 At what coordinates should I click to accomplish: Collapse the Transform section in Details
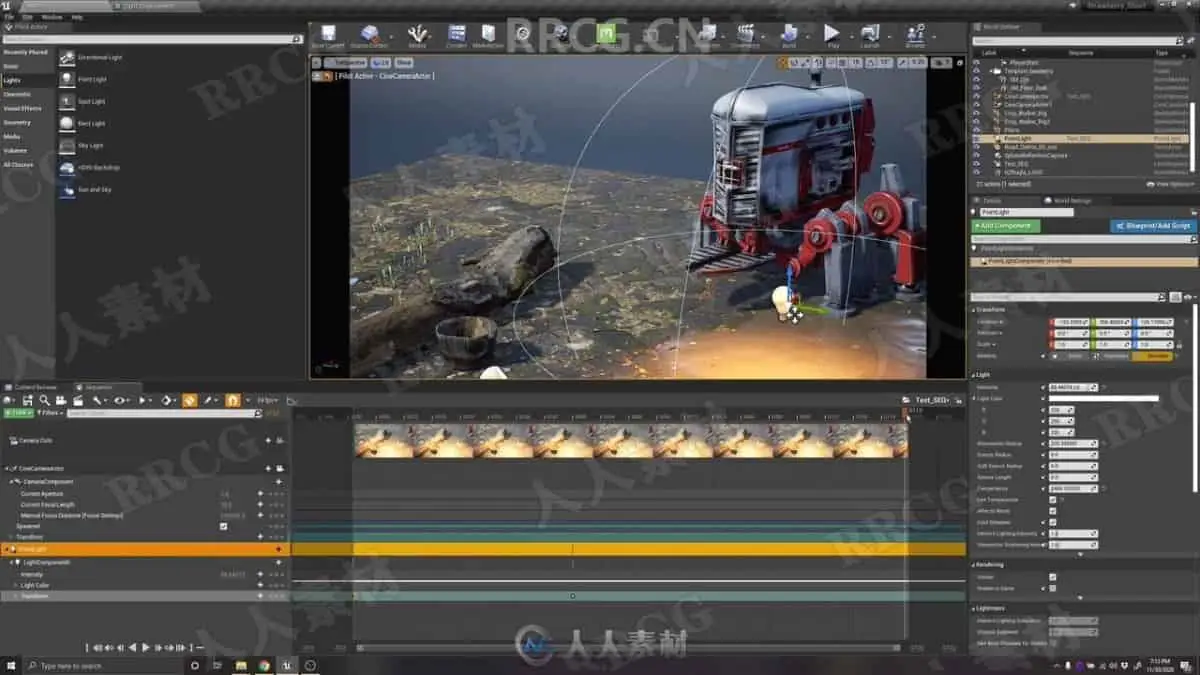pos(975,309)
